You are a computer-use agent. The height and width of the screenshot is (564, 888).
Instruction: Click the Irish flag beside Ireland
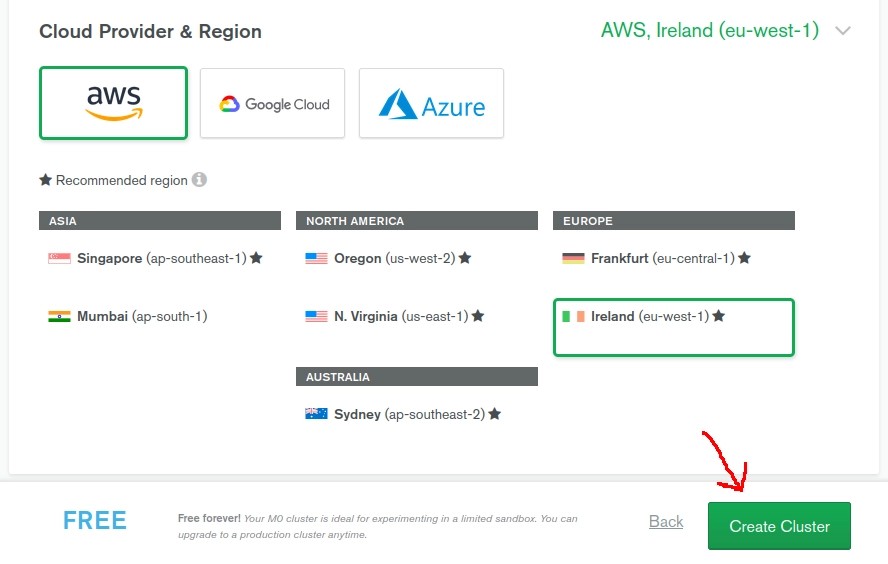pyautogui.click(x=573, y=316)
